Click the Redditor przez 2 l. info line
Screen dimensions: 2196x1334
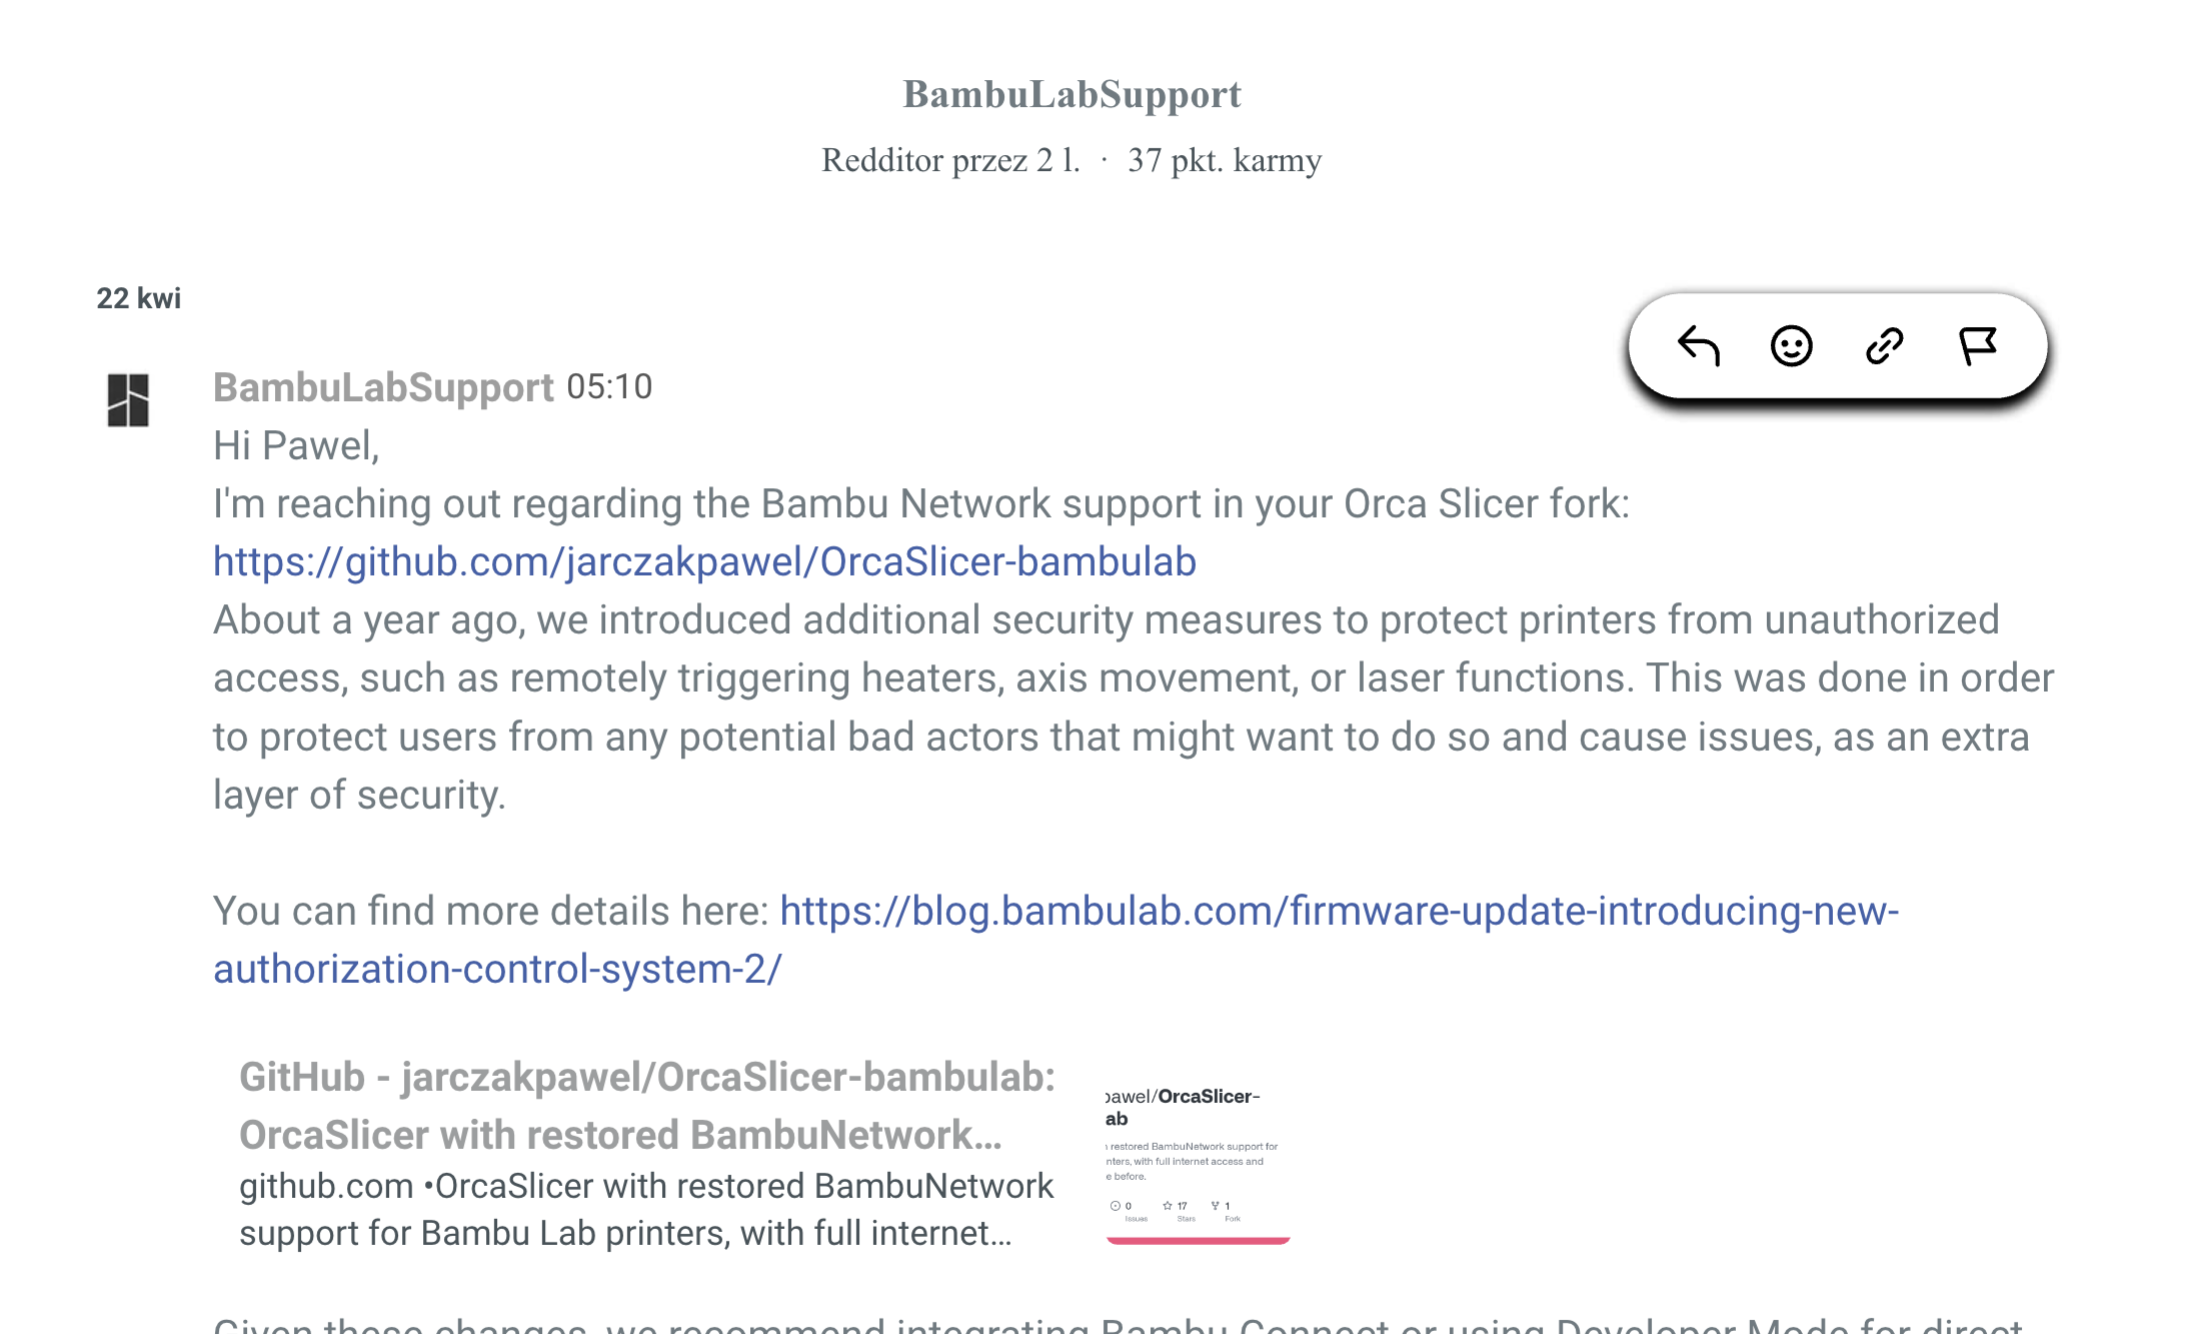pos(950,160)
